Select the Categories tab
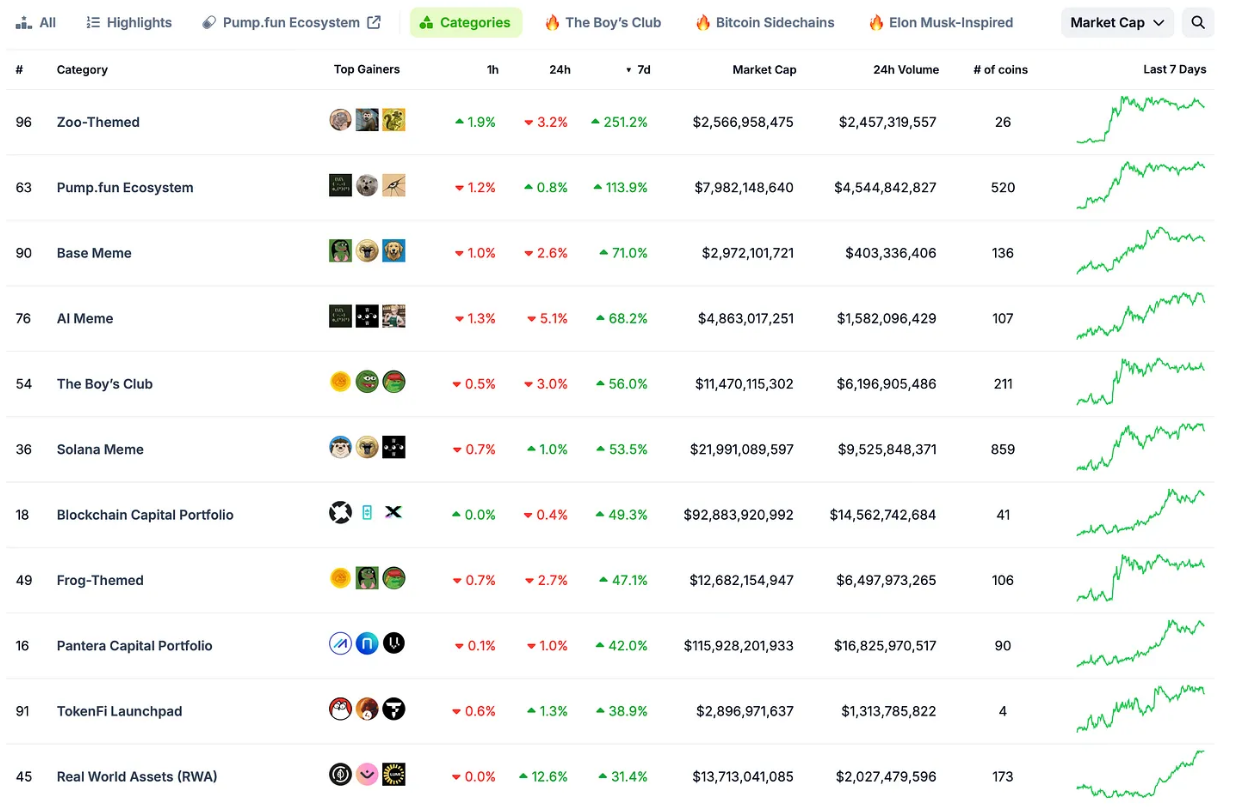This screenshot has width=1235, height=811. tap(466, 22)
